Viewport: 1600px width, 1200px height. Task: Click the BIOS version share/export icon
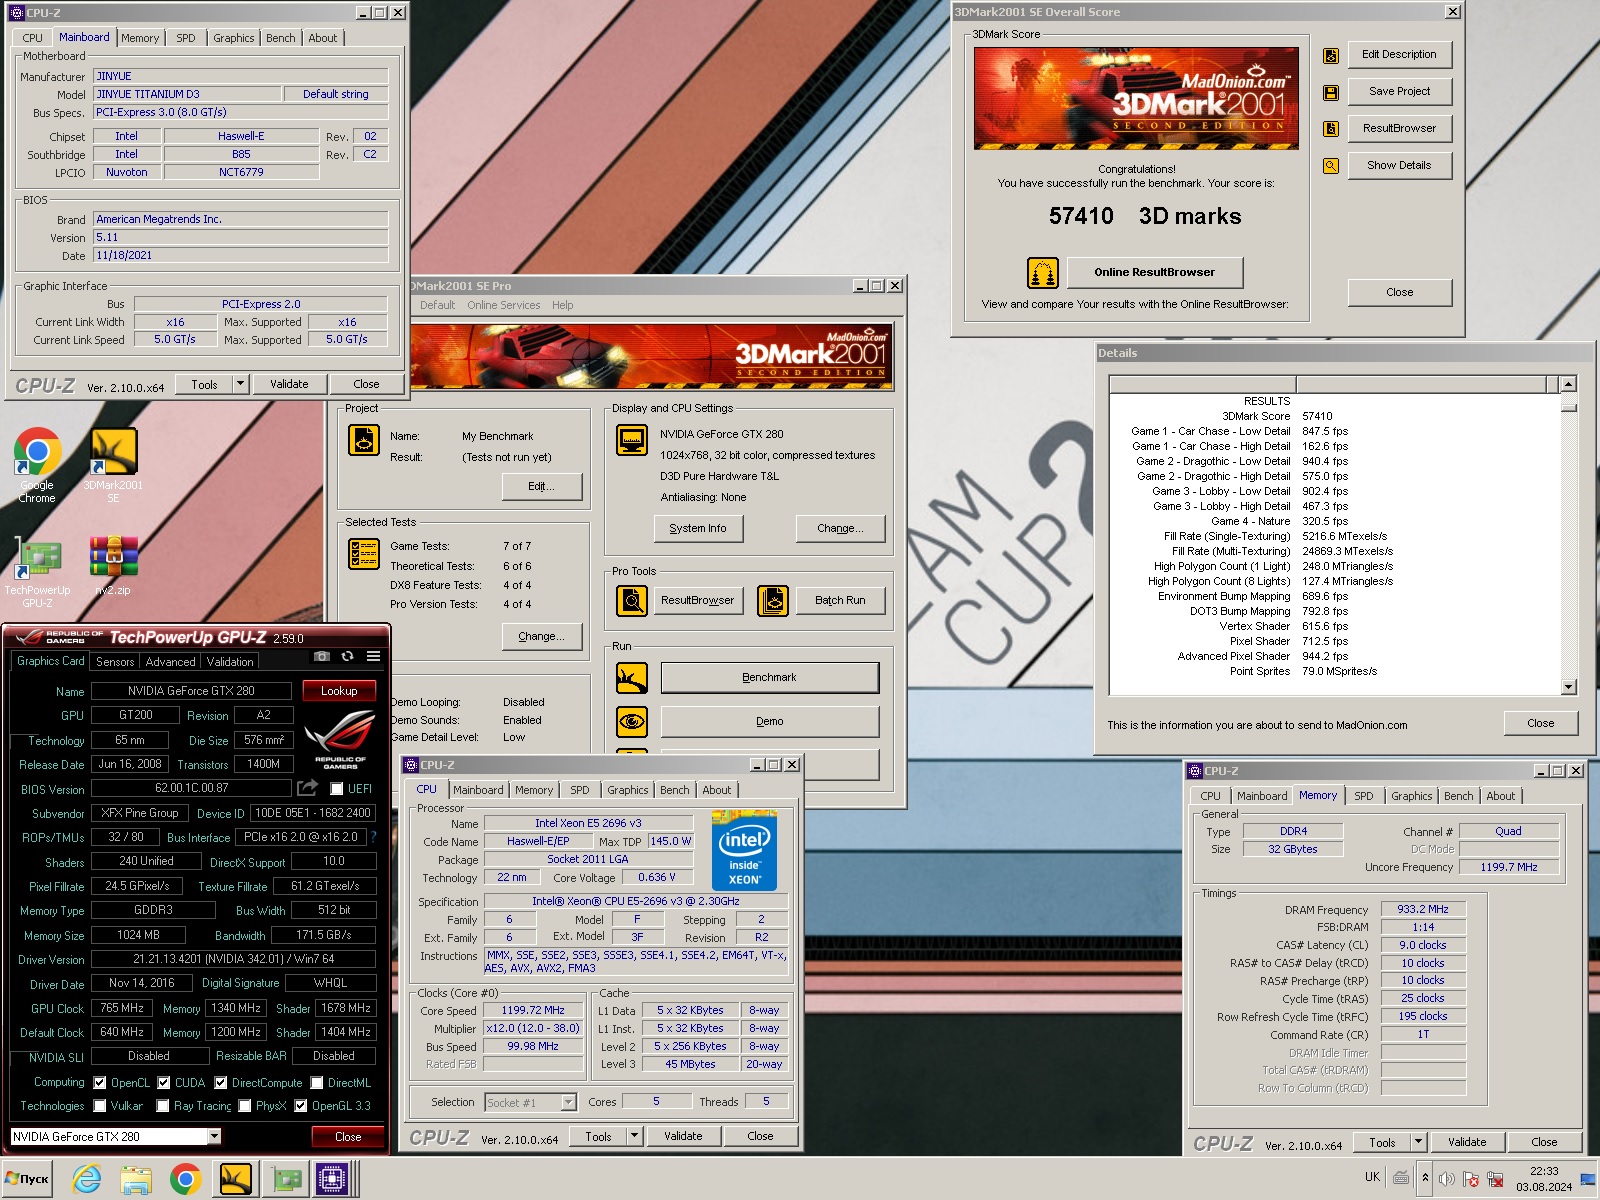307,788
